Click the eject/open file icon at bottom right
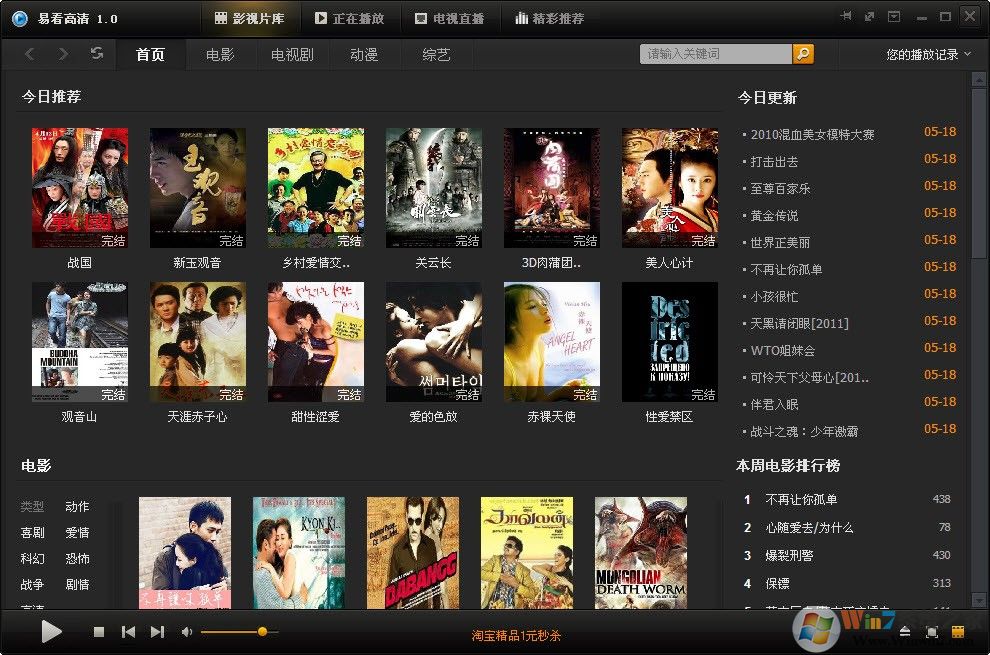The height and width of the screenshot is (655, 990). 905,632
